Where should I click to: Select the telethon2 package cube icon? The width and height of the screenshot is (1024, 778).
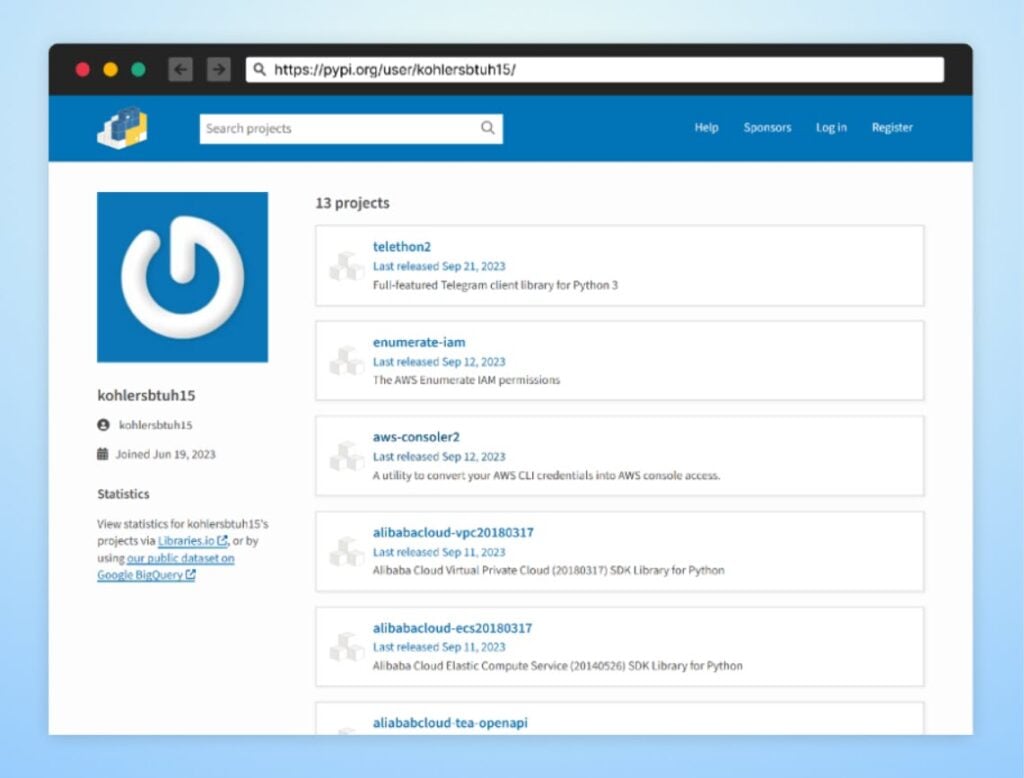[x=346, y=266]
